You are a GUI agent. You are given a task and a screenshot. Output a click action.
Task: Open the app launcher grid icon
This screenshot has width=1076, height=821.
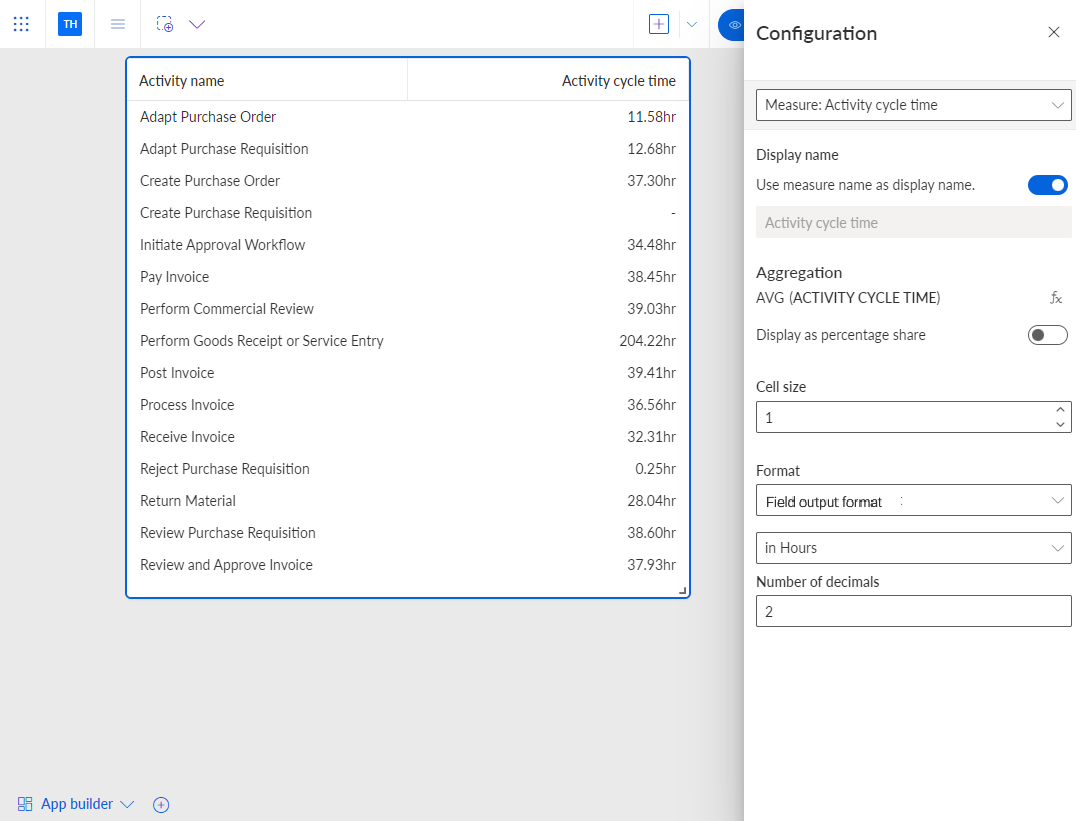pyautogui.click(x=21, y=24)
